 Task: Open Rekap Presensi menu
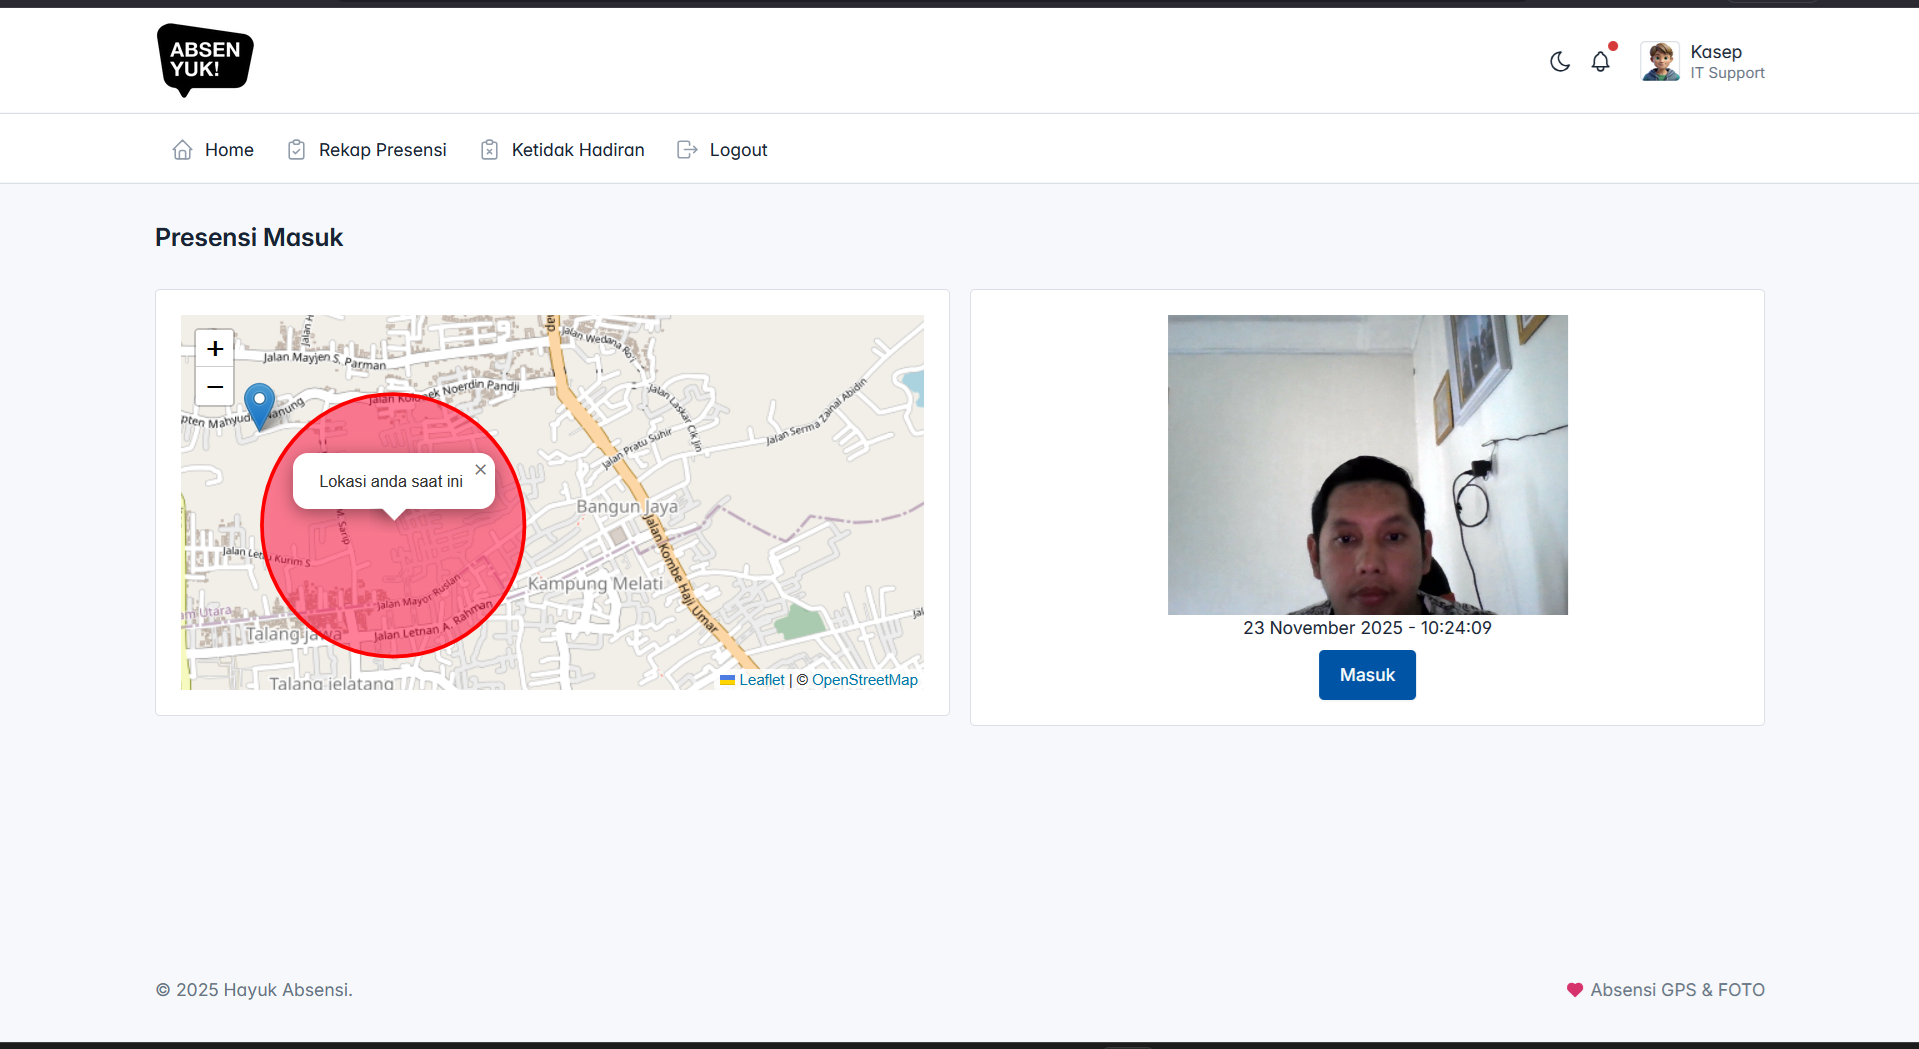pos(367,150)
